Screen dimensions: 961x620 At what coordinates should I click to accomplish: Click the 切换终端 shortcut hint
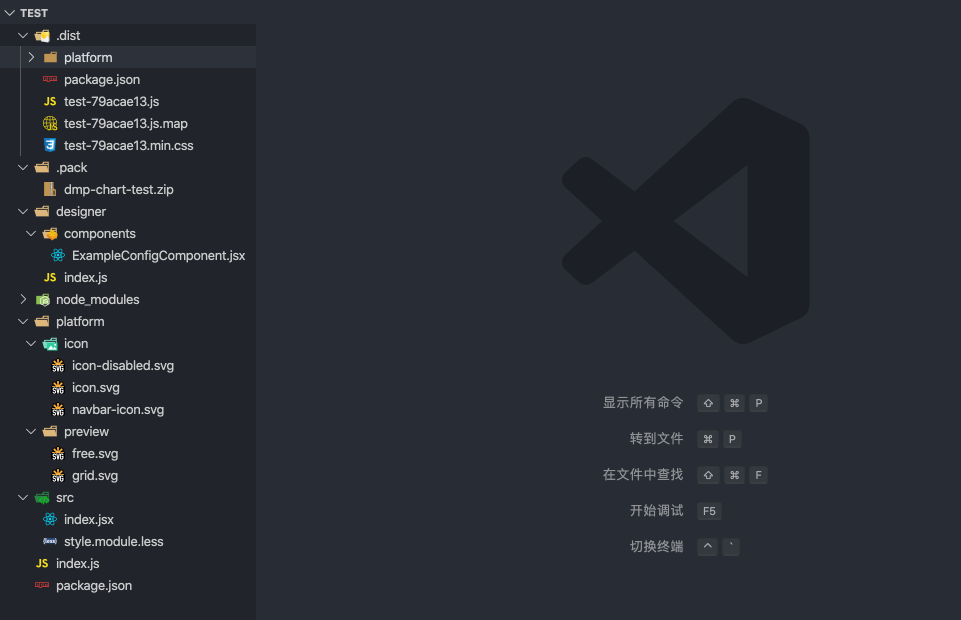pyautogui.click(x=656, y=546)
